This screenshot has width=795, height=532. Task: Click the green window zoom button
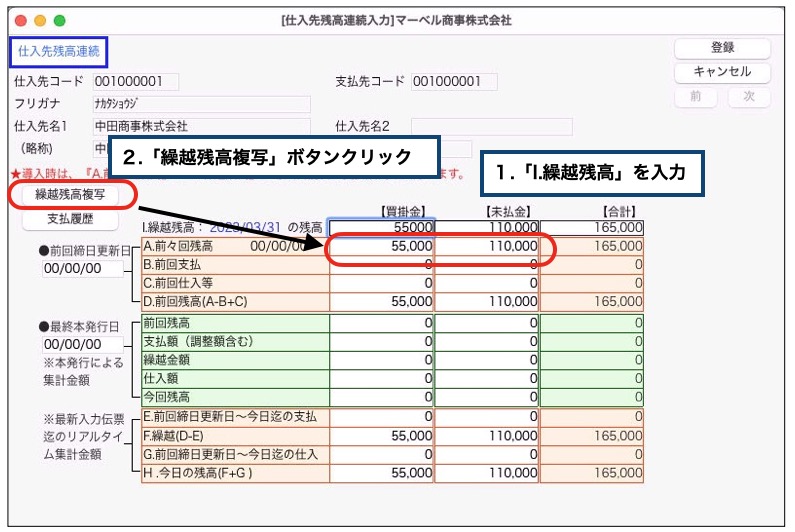click(59, 20)
